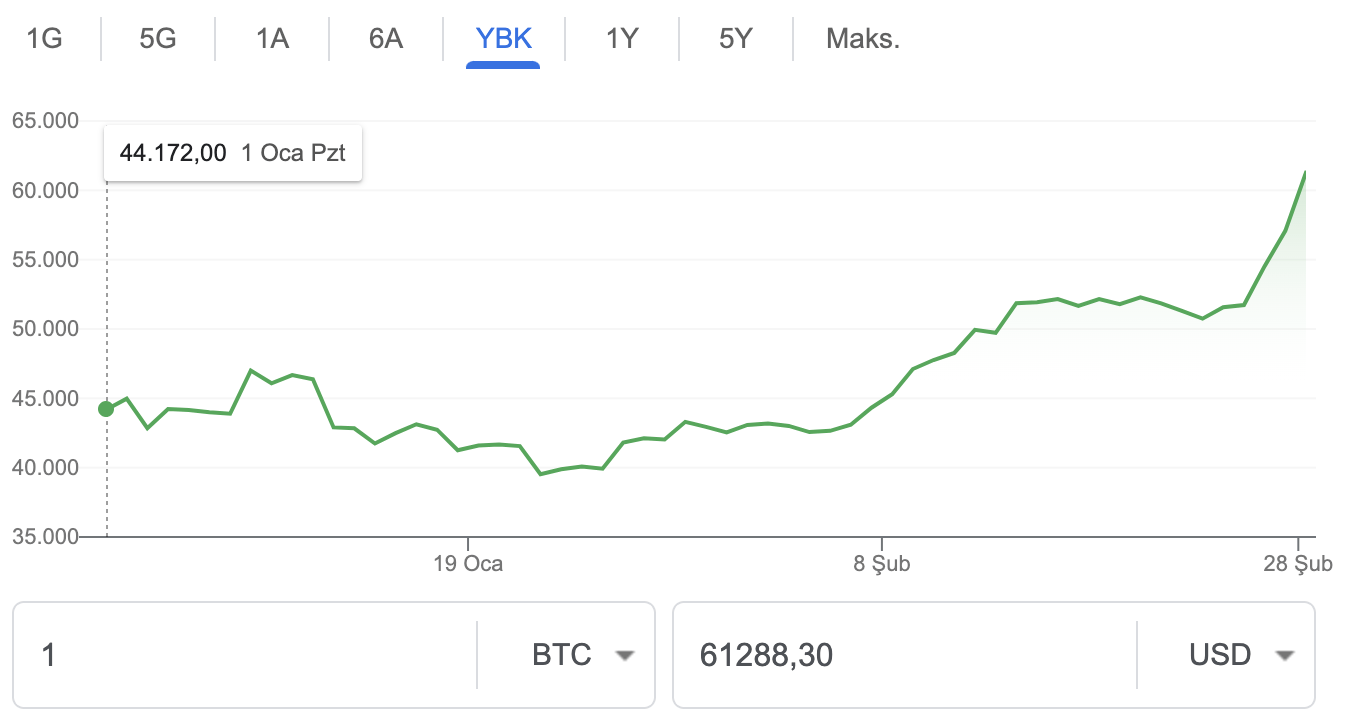The image size is (1368, 714).
Task: Switch to the 5G time range tab
Action: coord(158,39)
